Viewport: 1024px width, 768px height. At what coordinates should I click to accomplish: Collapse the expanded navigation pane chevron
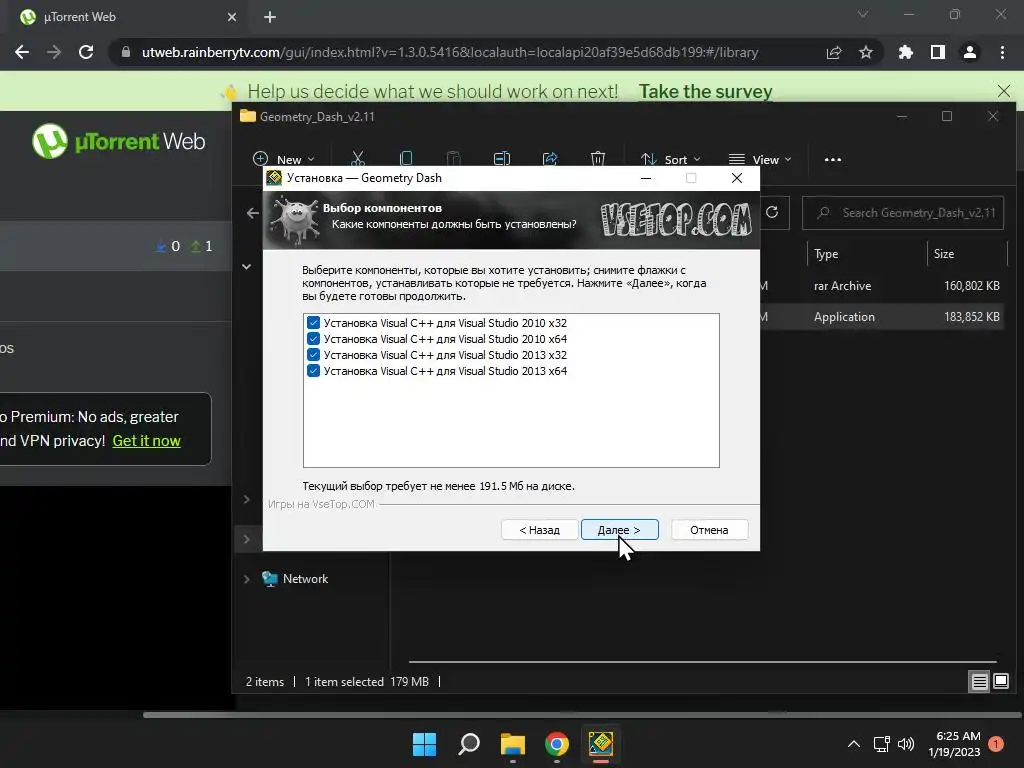[246, 266]
